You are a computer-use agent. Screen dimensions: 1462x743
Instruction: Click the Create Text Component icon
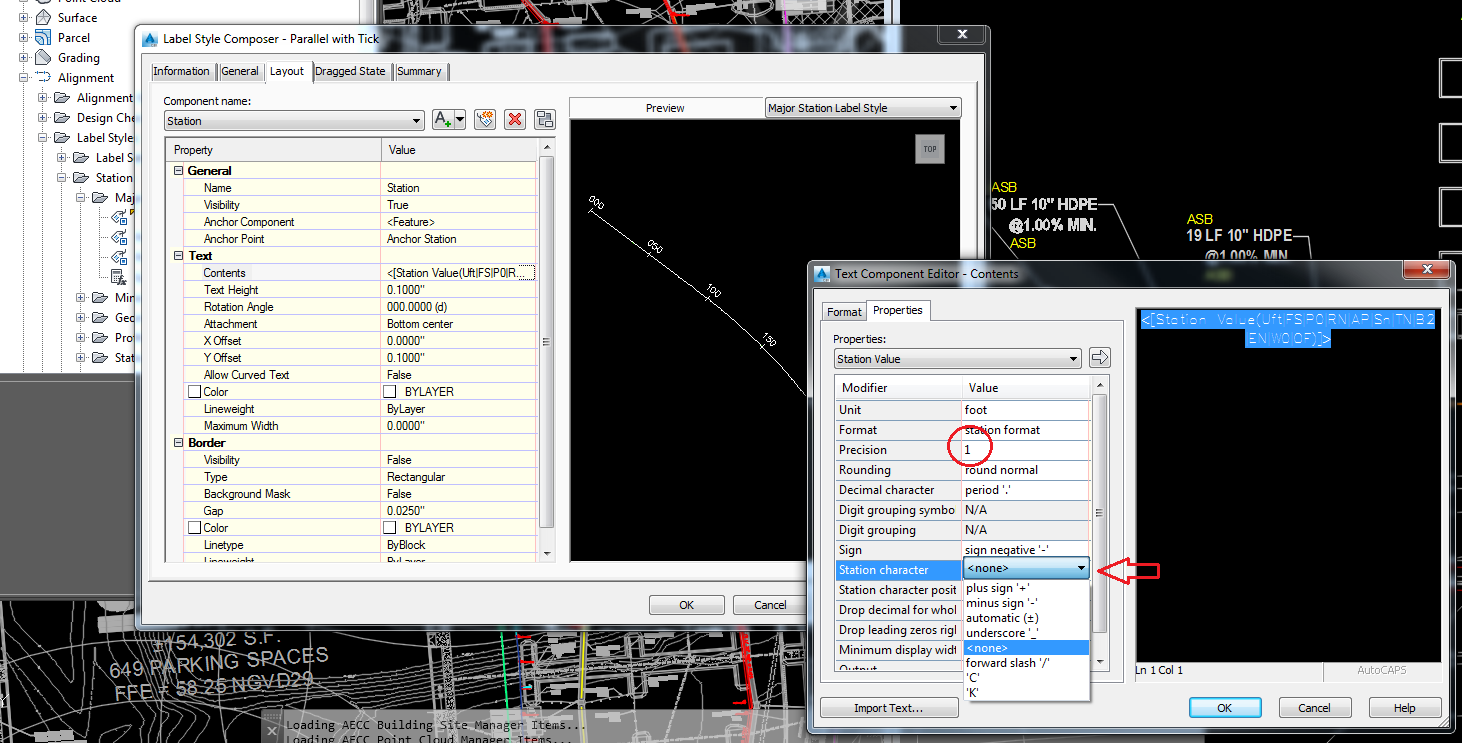point(440,118)
